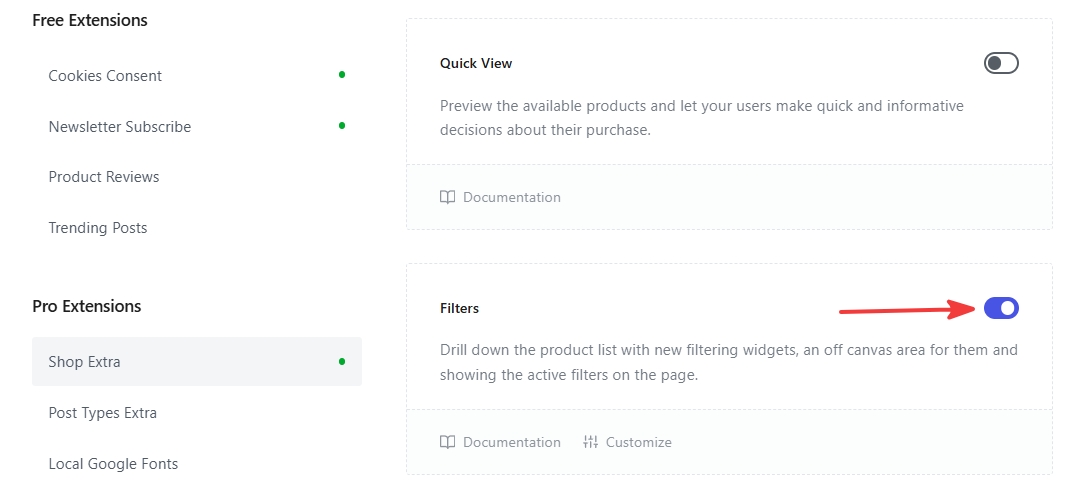Screen dimensions: 1082x494
Task: Click the Quick View card title
Action: (x=476, y=63)
